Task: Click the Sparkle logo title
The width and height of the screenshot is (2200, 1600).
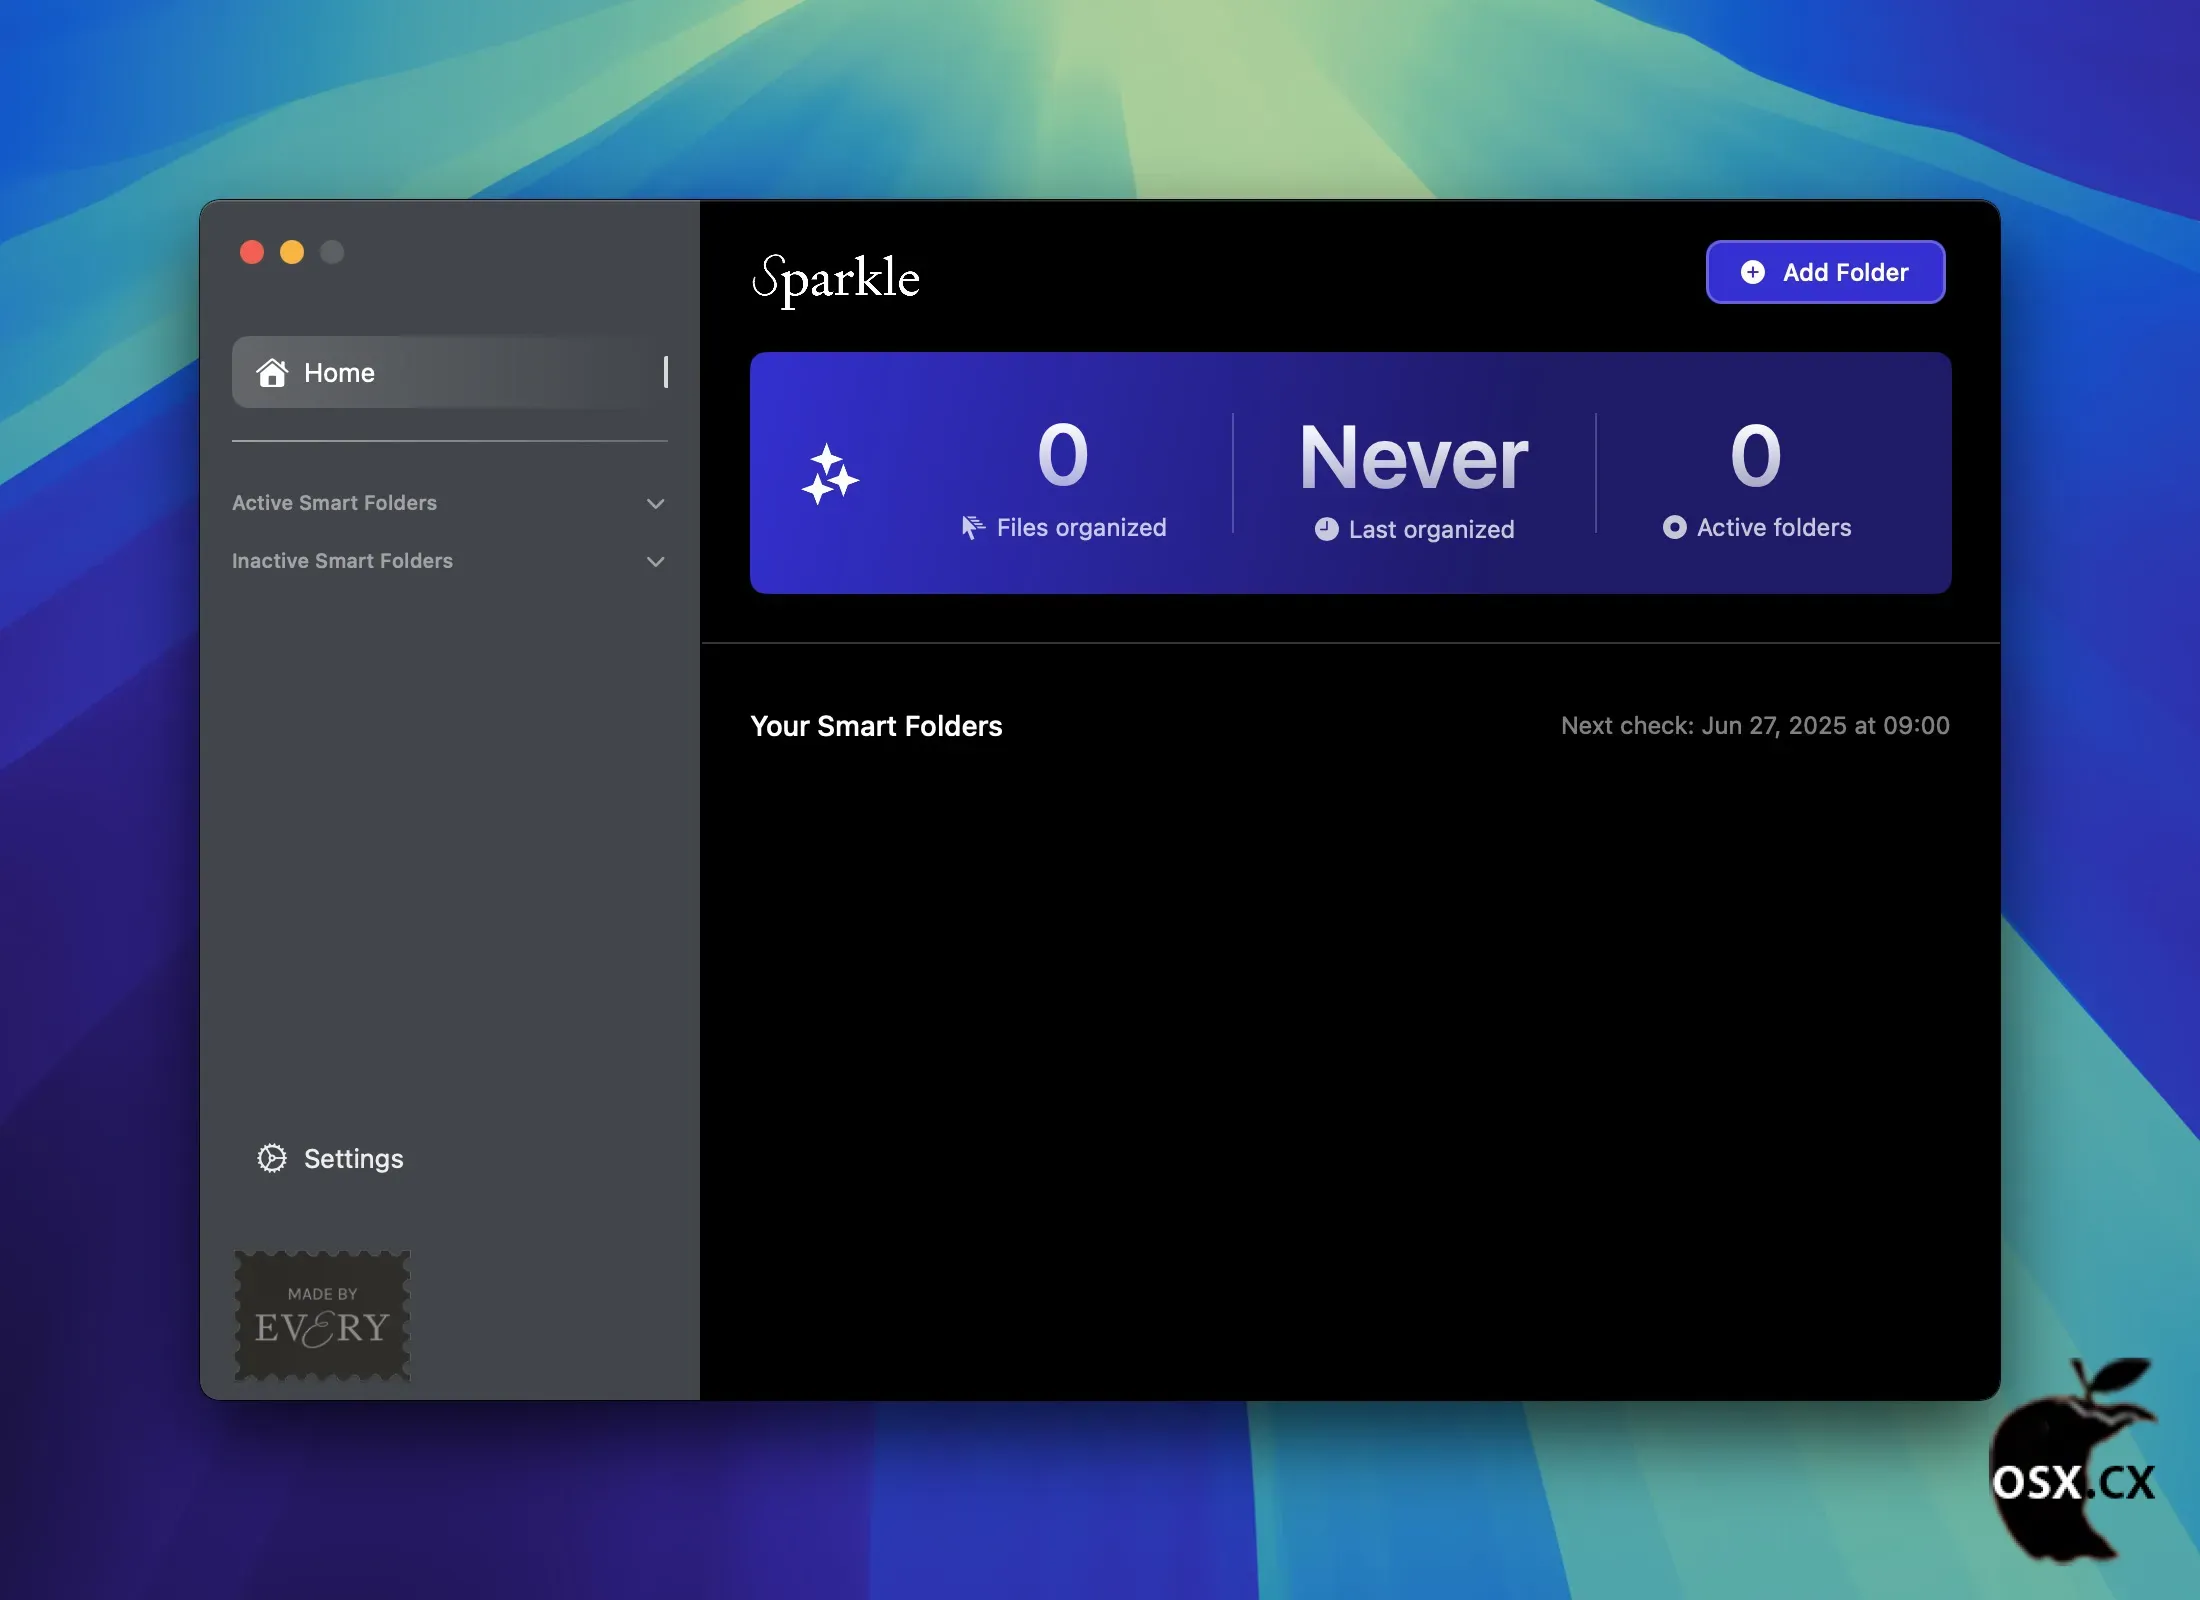Action: [836, 279]
